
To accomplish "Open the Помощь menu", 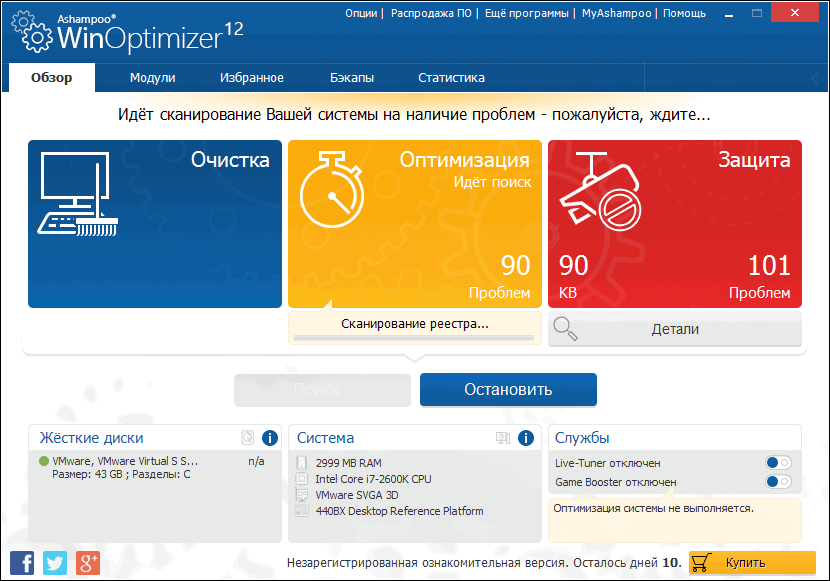I will (x=684, y=13).
